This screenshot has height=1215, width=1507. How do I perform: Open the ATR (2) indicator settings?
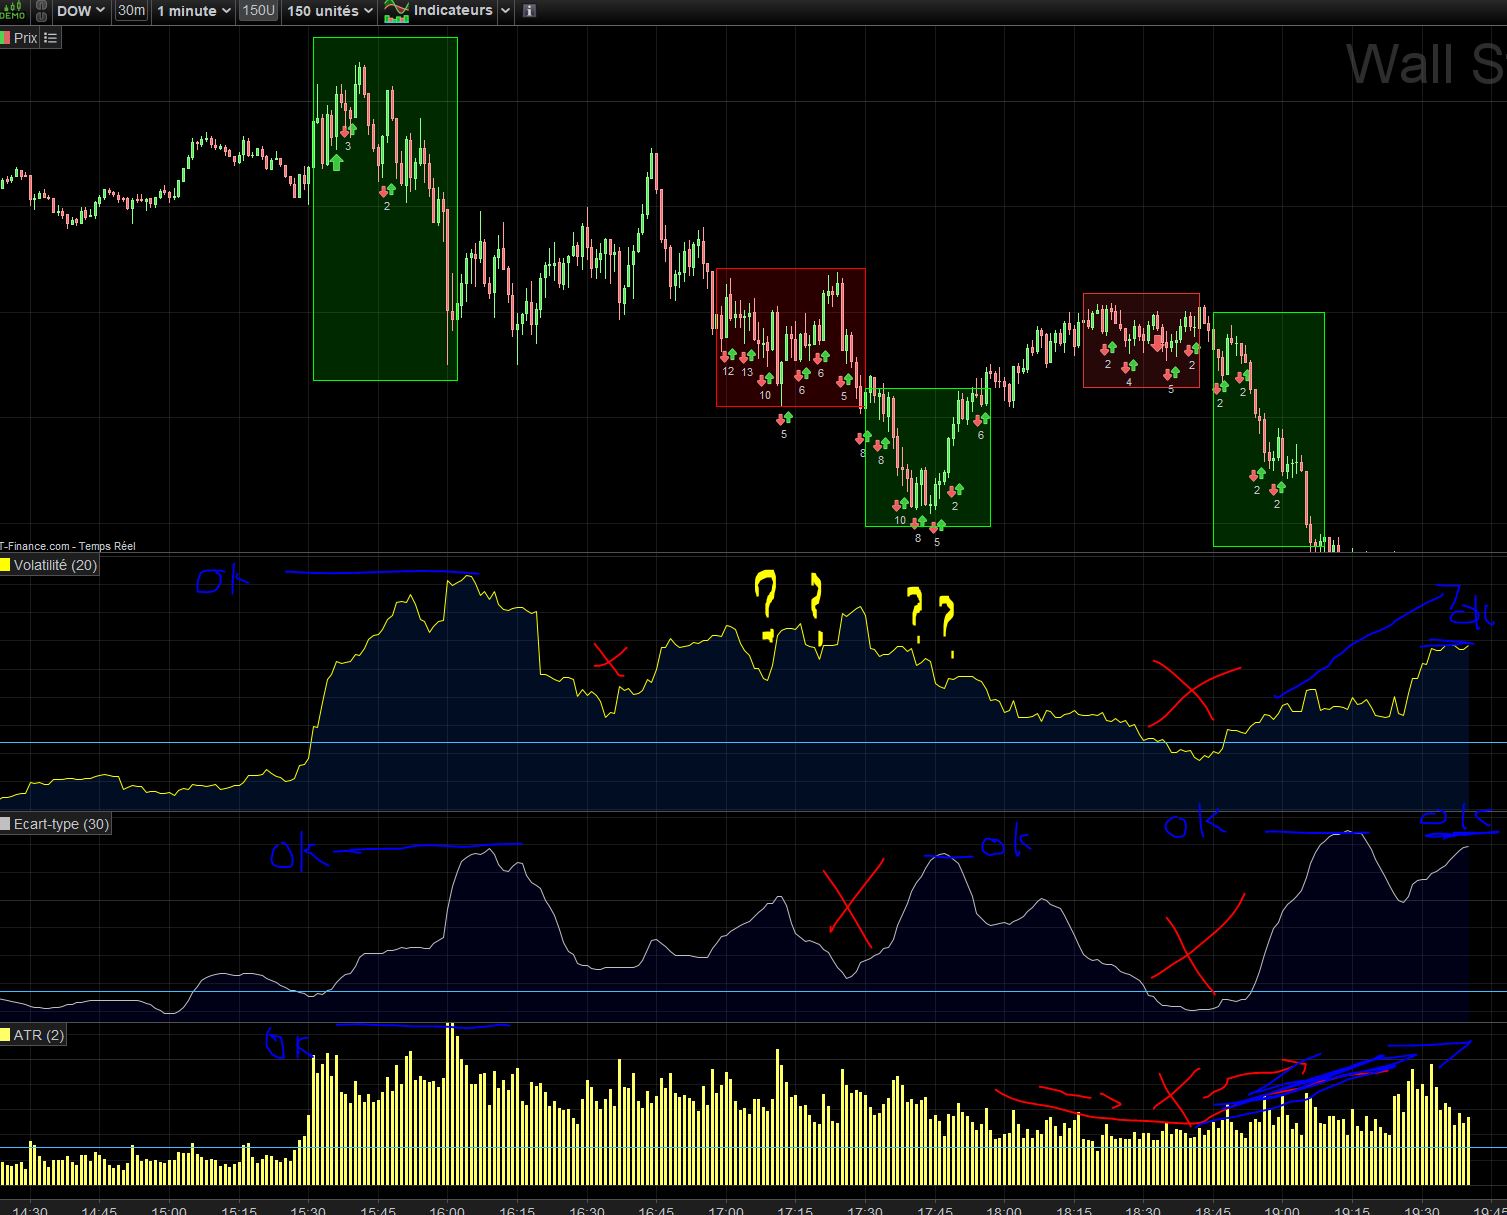[x=39, y=1035]
